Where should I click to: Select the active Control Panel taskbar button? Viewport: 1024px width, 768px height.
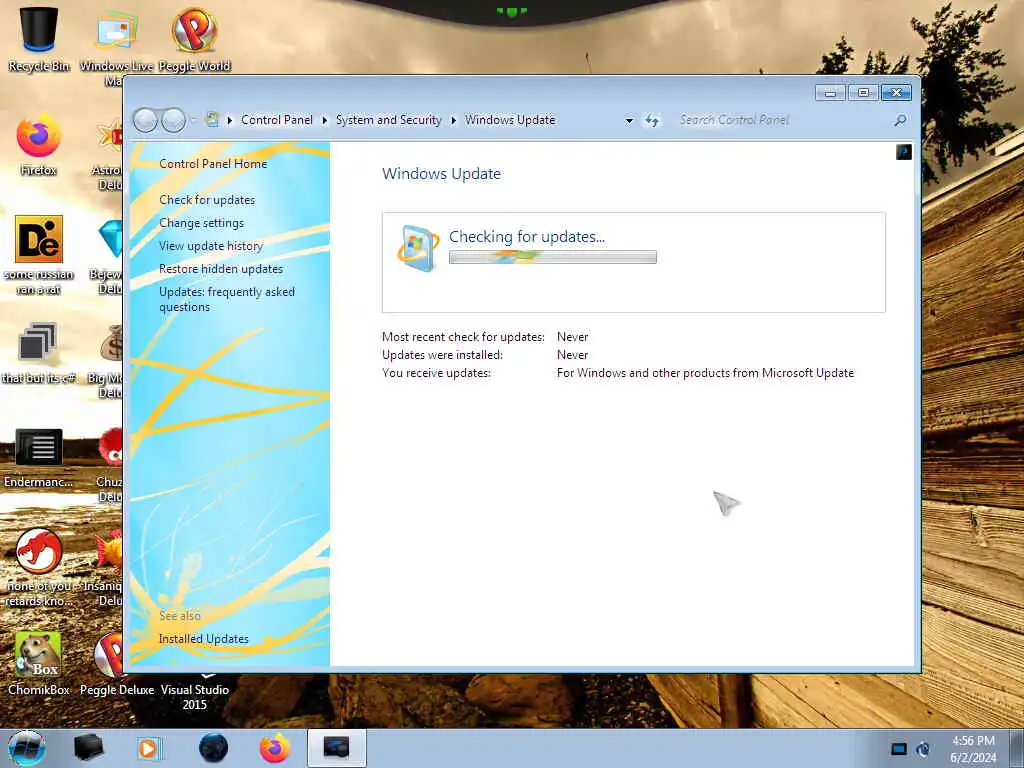pyautogui.click(x=336, y=748)
